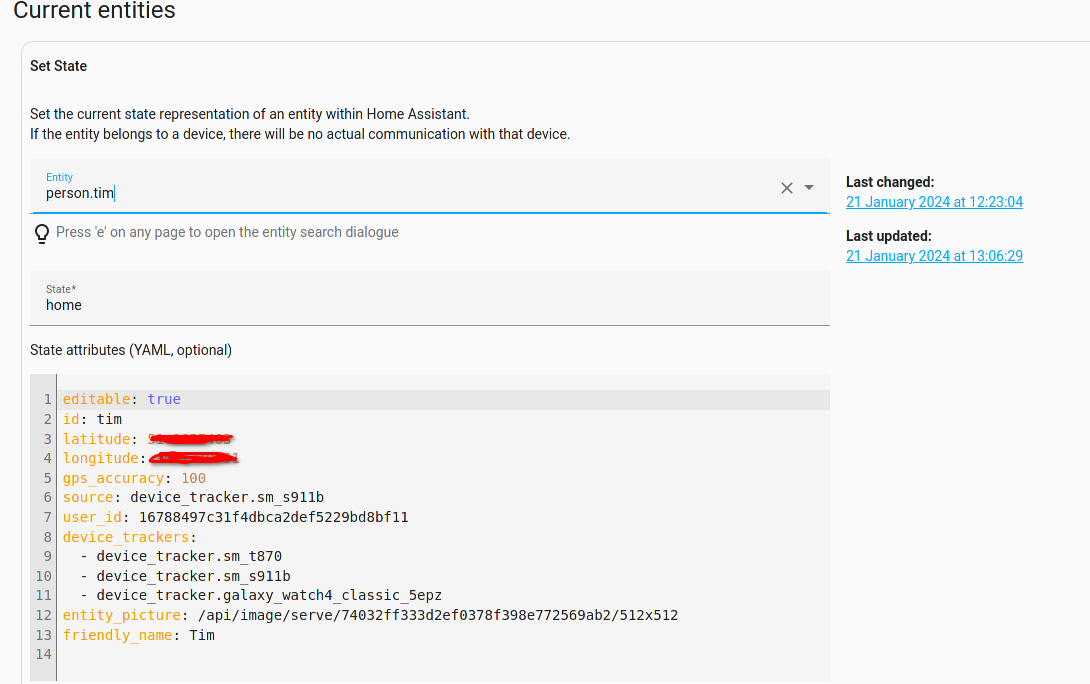The image size is (1090, 684).
Task: Select the friendly_name value Tim
Action: [x=203, y=635]
